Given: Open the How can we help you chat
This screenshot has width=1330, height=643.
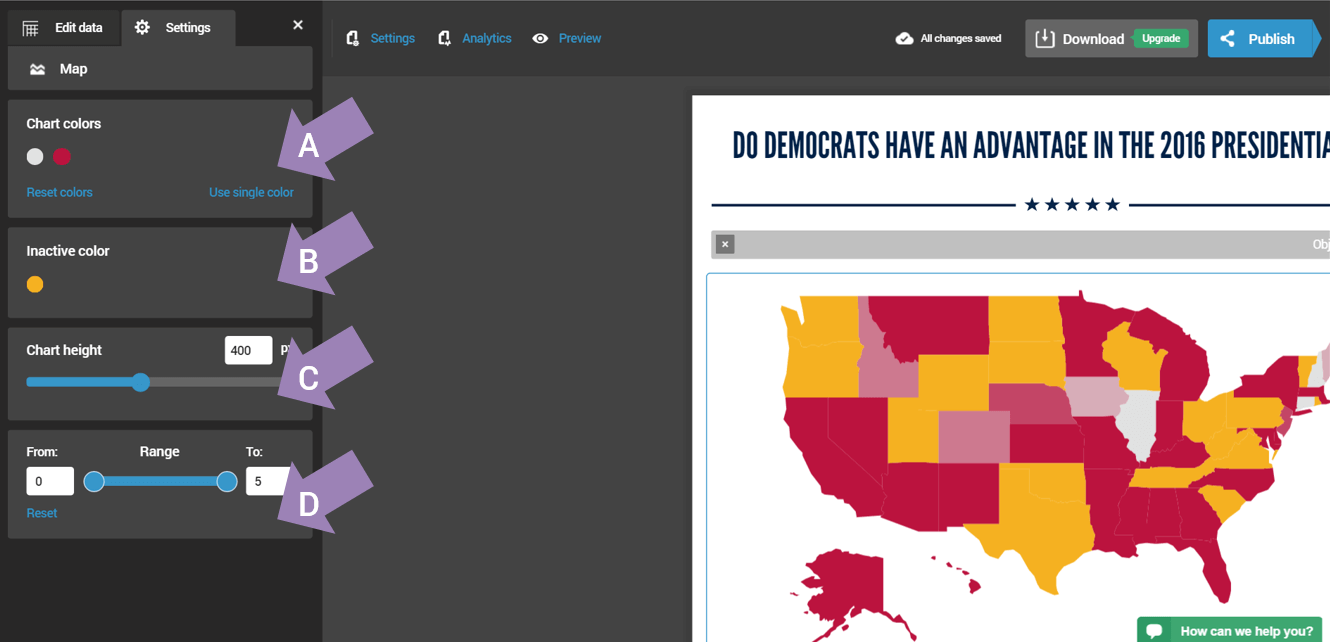Looking at the screenshot, I should click(1229, 630).
